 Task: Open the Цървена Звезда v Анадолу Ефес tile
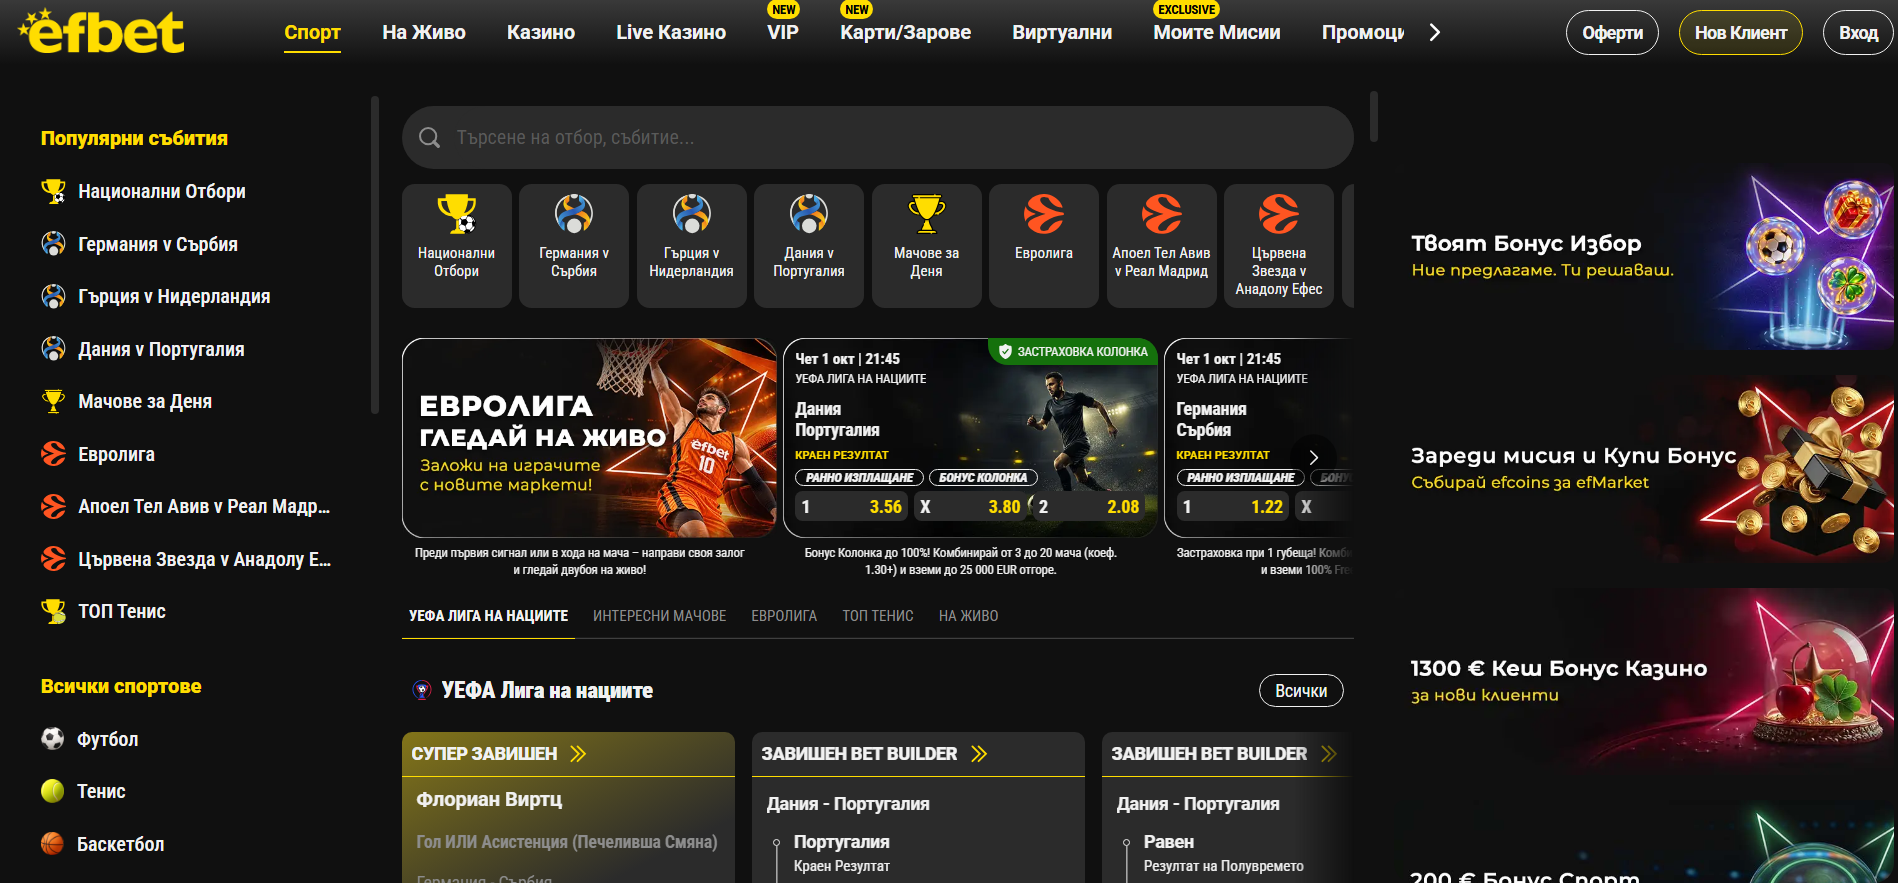coord(1279,245)
